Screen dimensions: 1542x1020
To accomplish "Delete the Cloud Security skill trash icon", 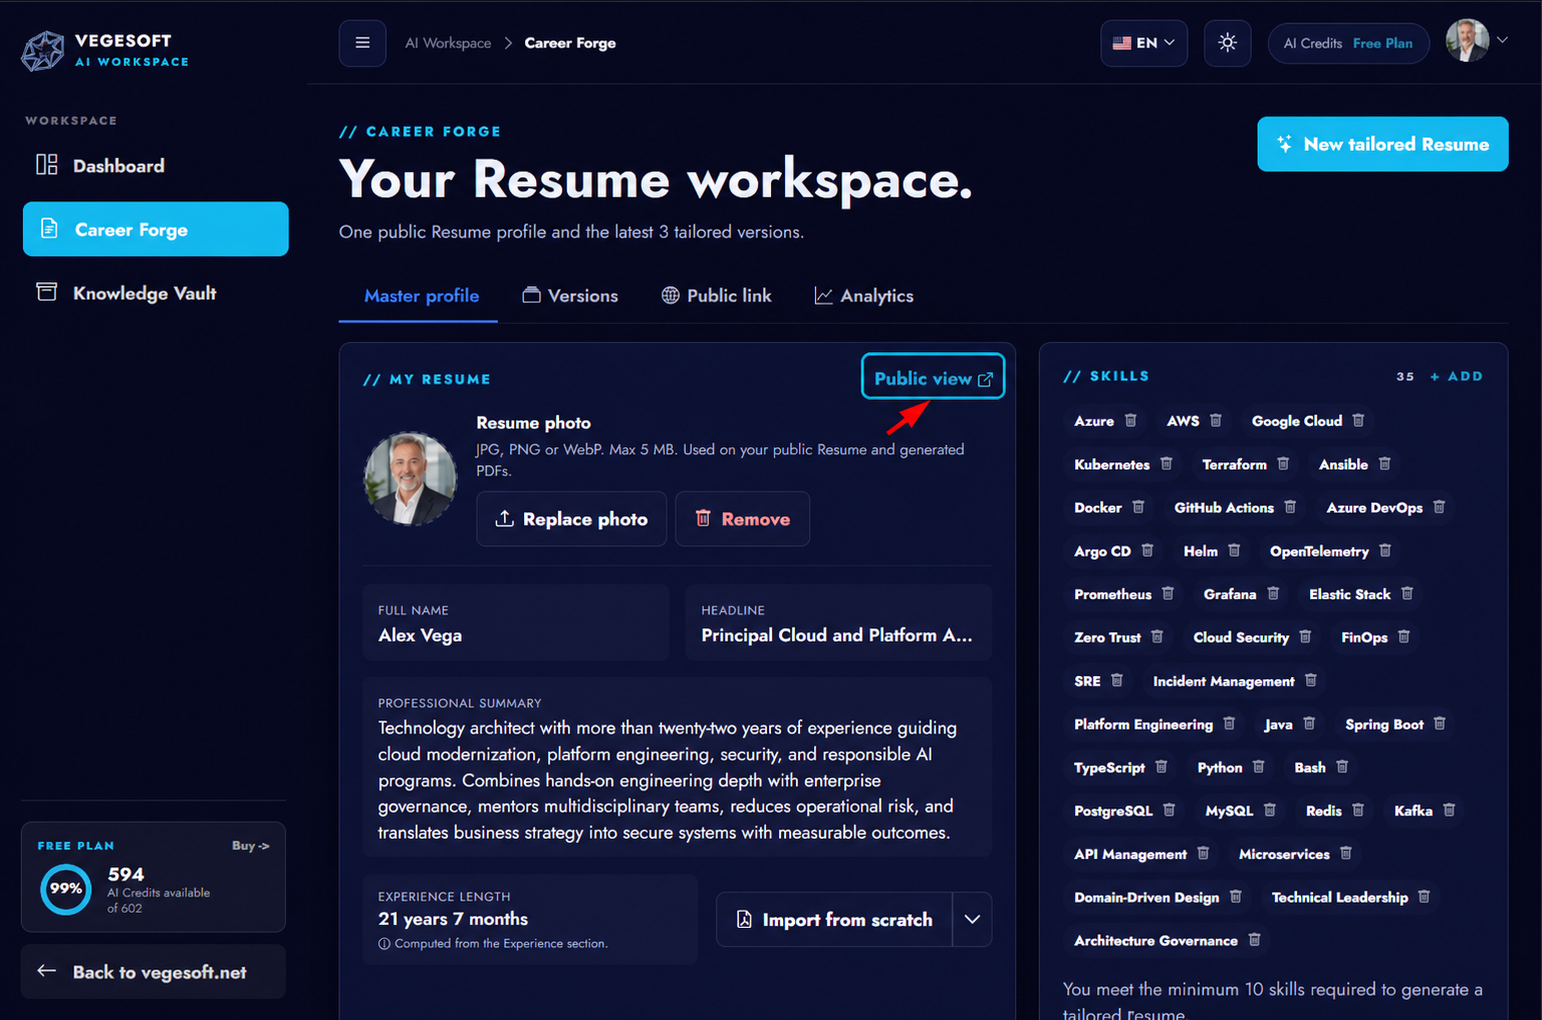I will tap(1305, 637).
